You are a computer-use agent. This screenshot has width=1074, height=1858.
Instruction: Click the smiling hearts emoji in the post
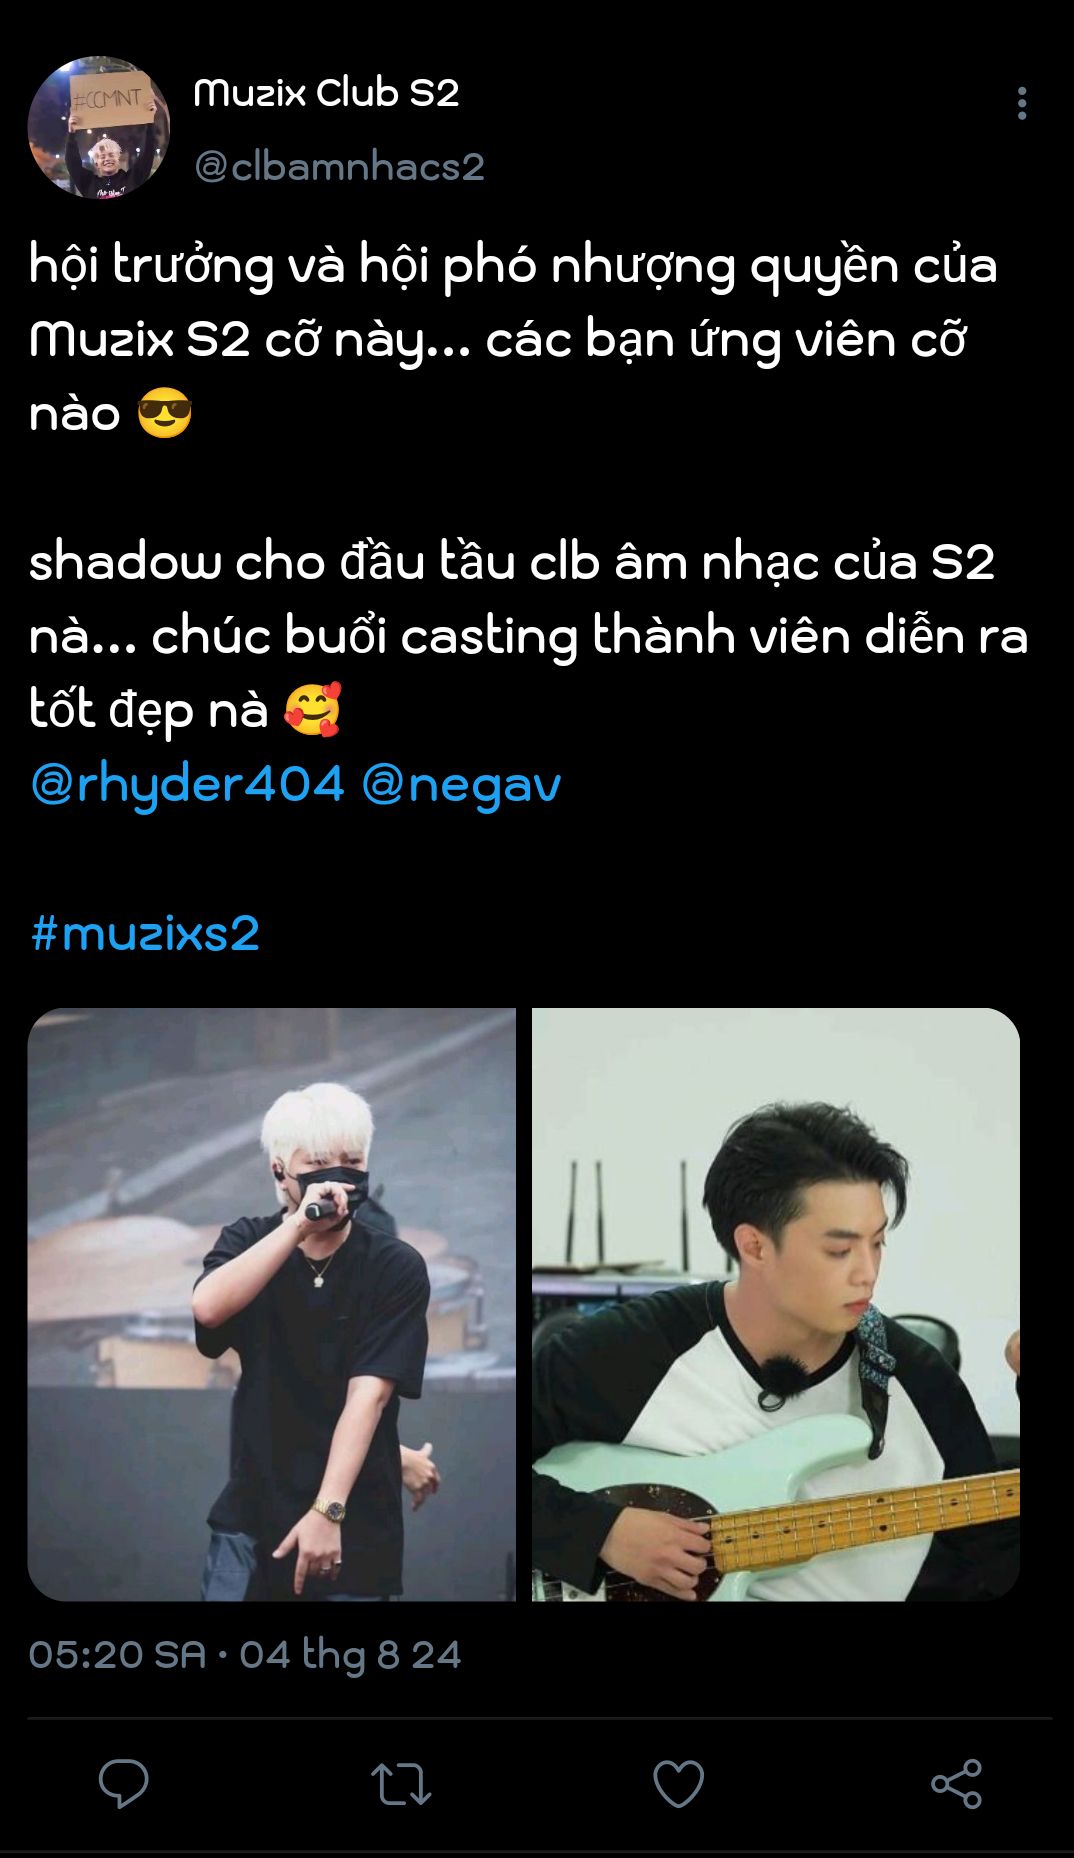click(x=313, y=710)
